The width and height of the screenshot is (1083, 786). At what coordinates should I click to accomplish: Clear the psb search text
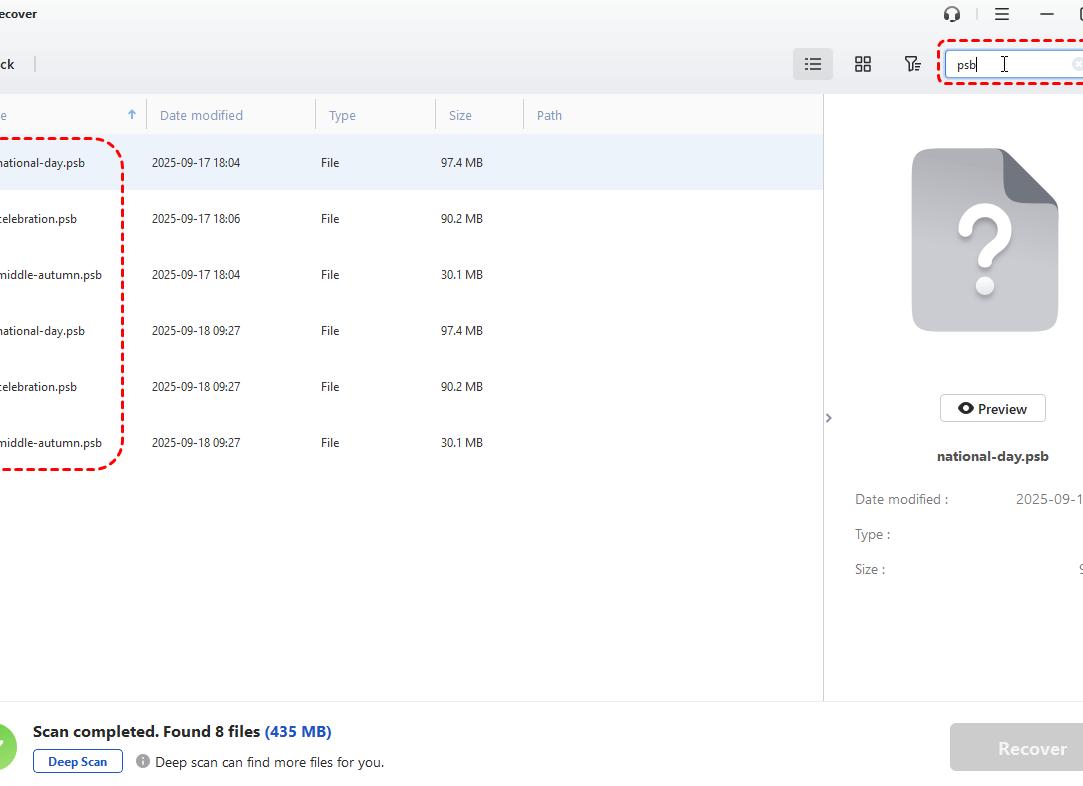tap(1077, 64)
